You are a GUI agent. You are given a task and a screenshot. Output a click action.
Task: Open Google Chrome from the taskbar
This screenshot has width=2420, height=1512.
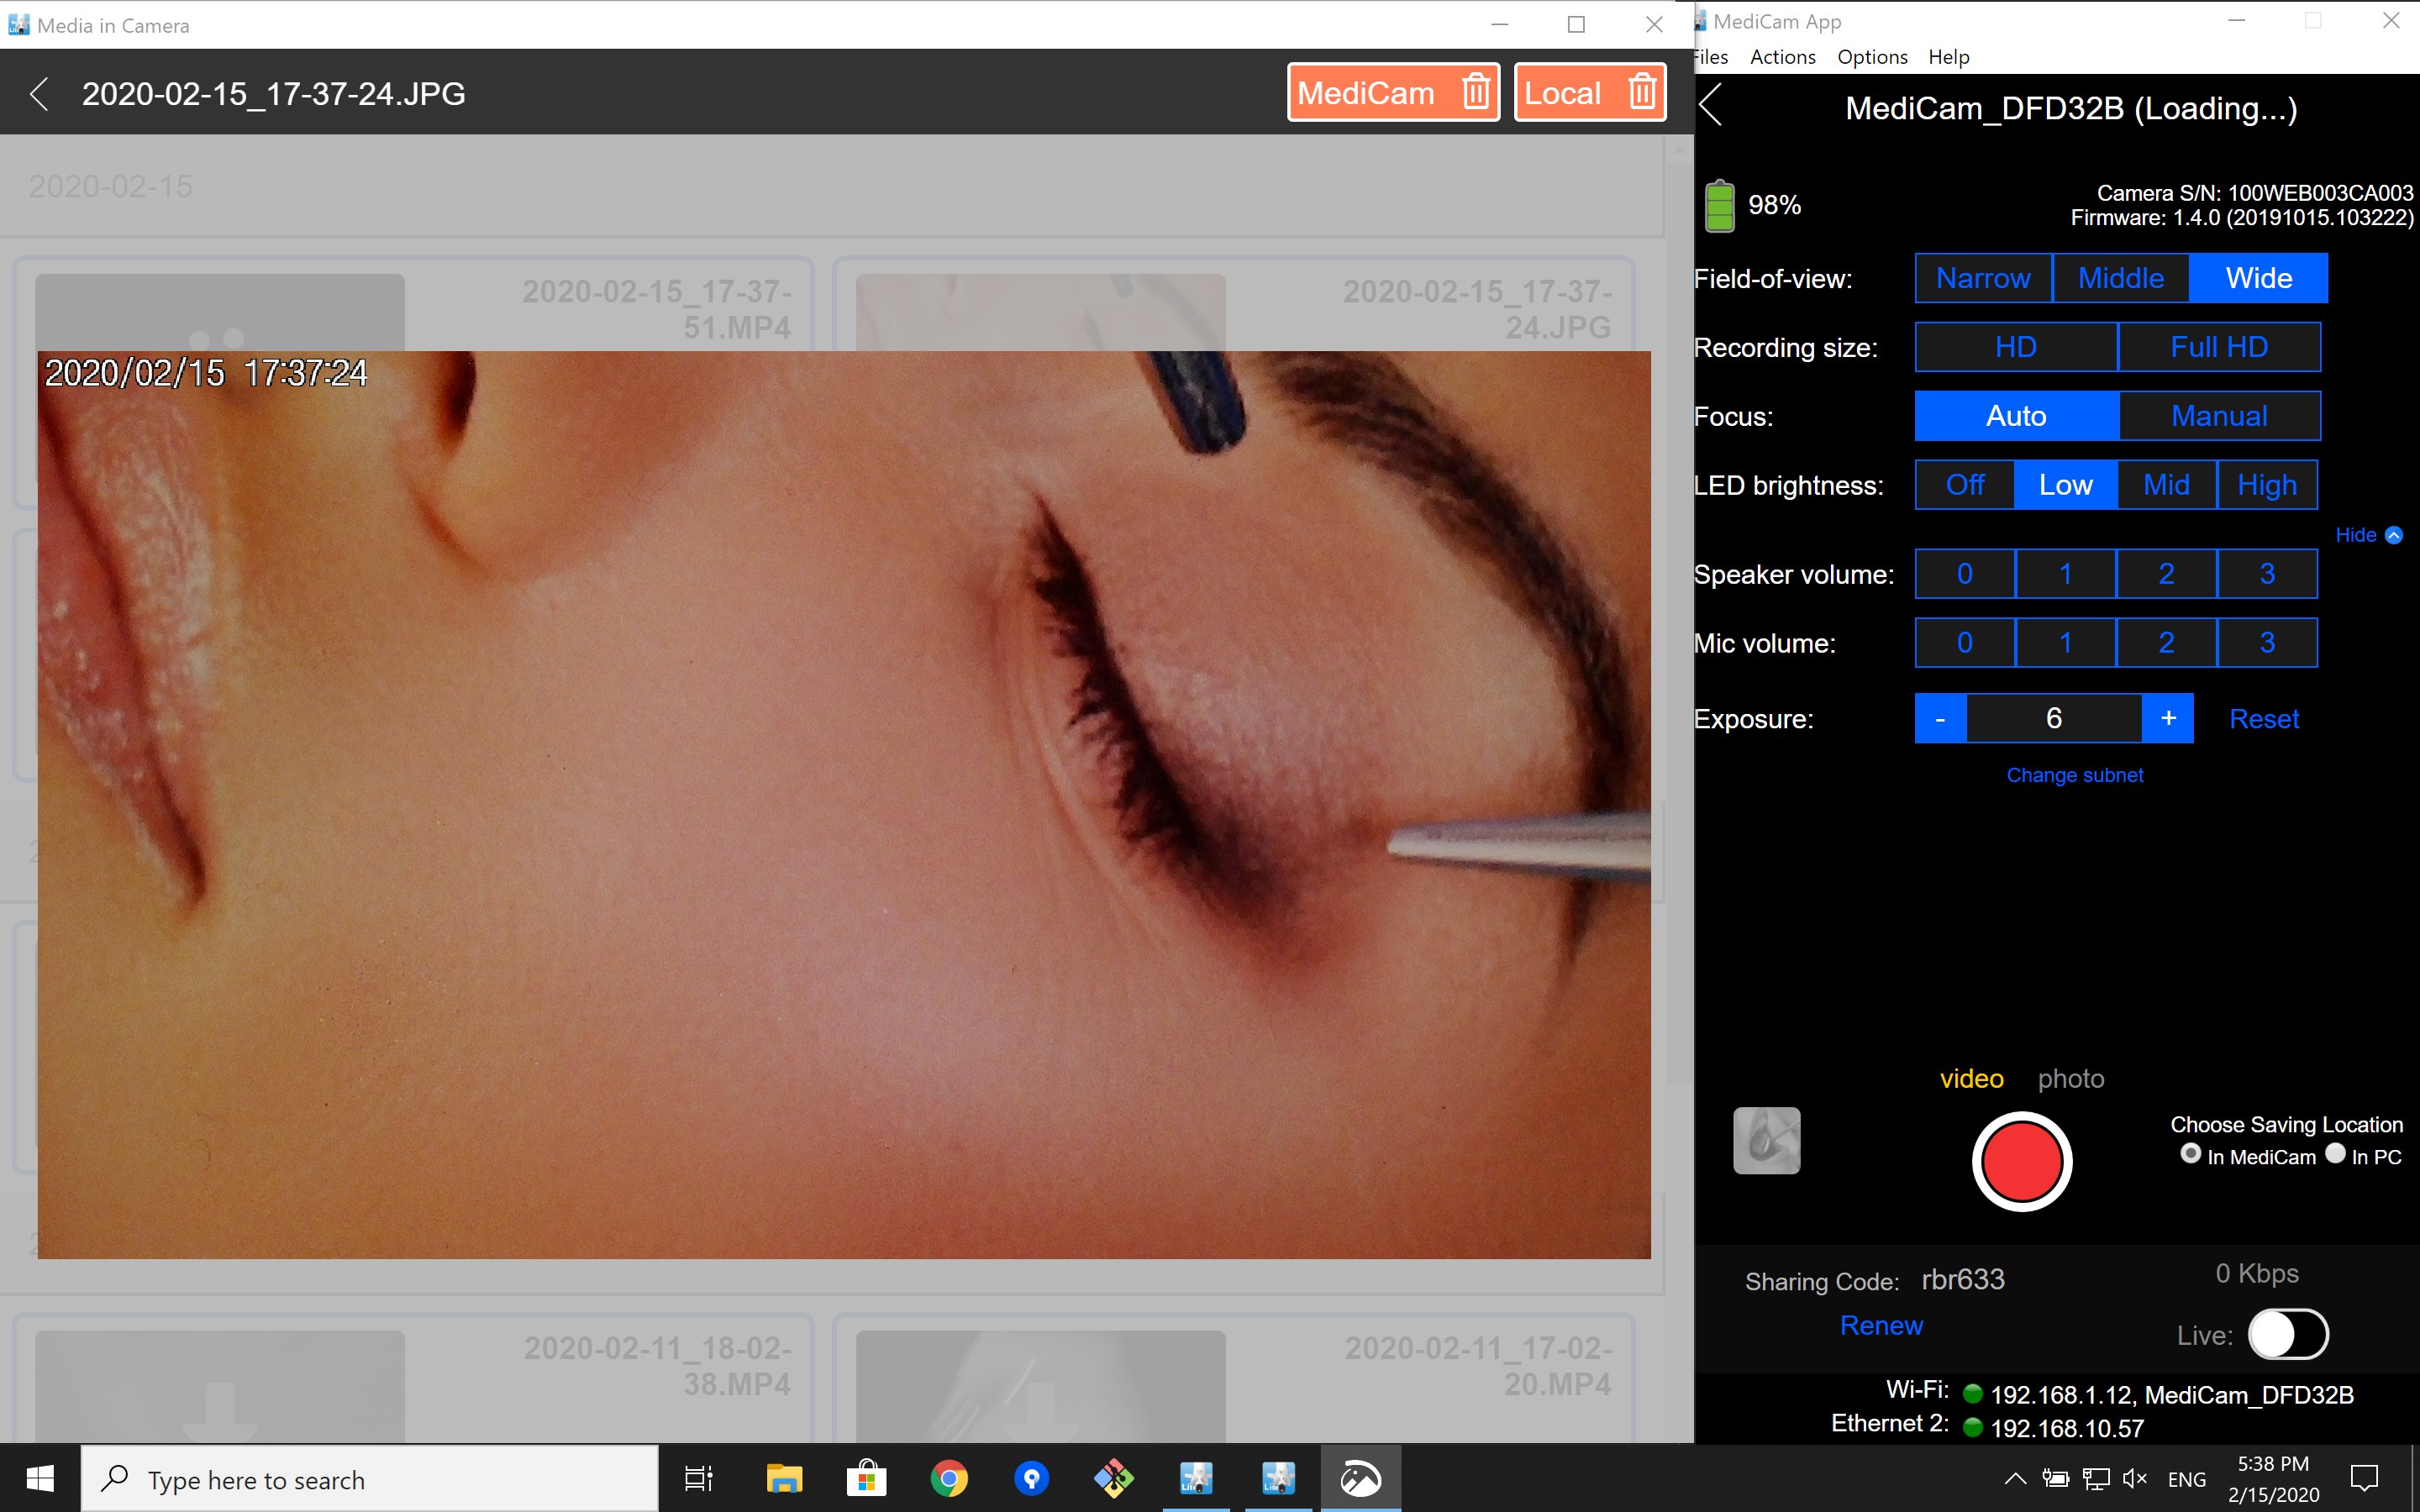(x=948, y=1478)
